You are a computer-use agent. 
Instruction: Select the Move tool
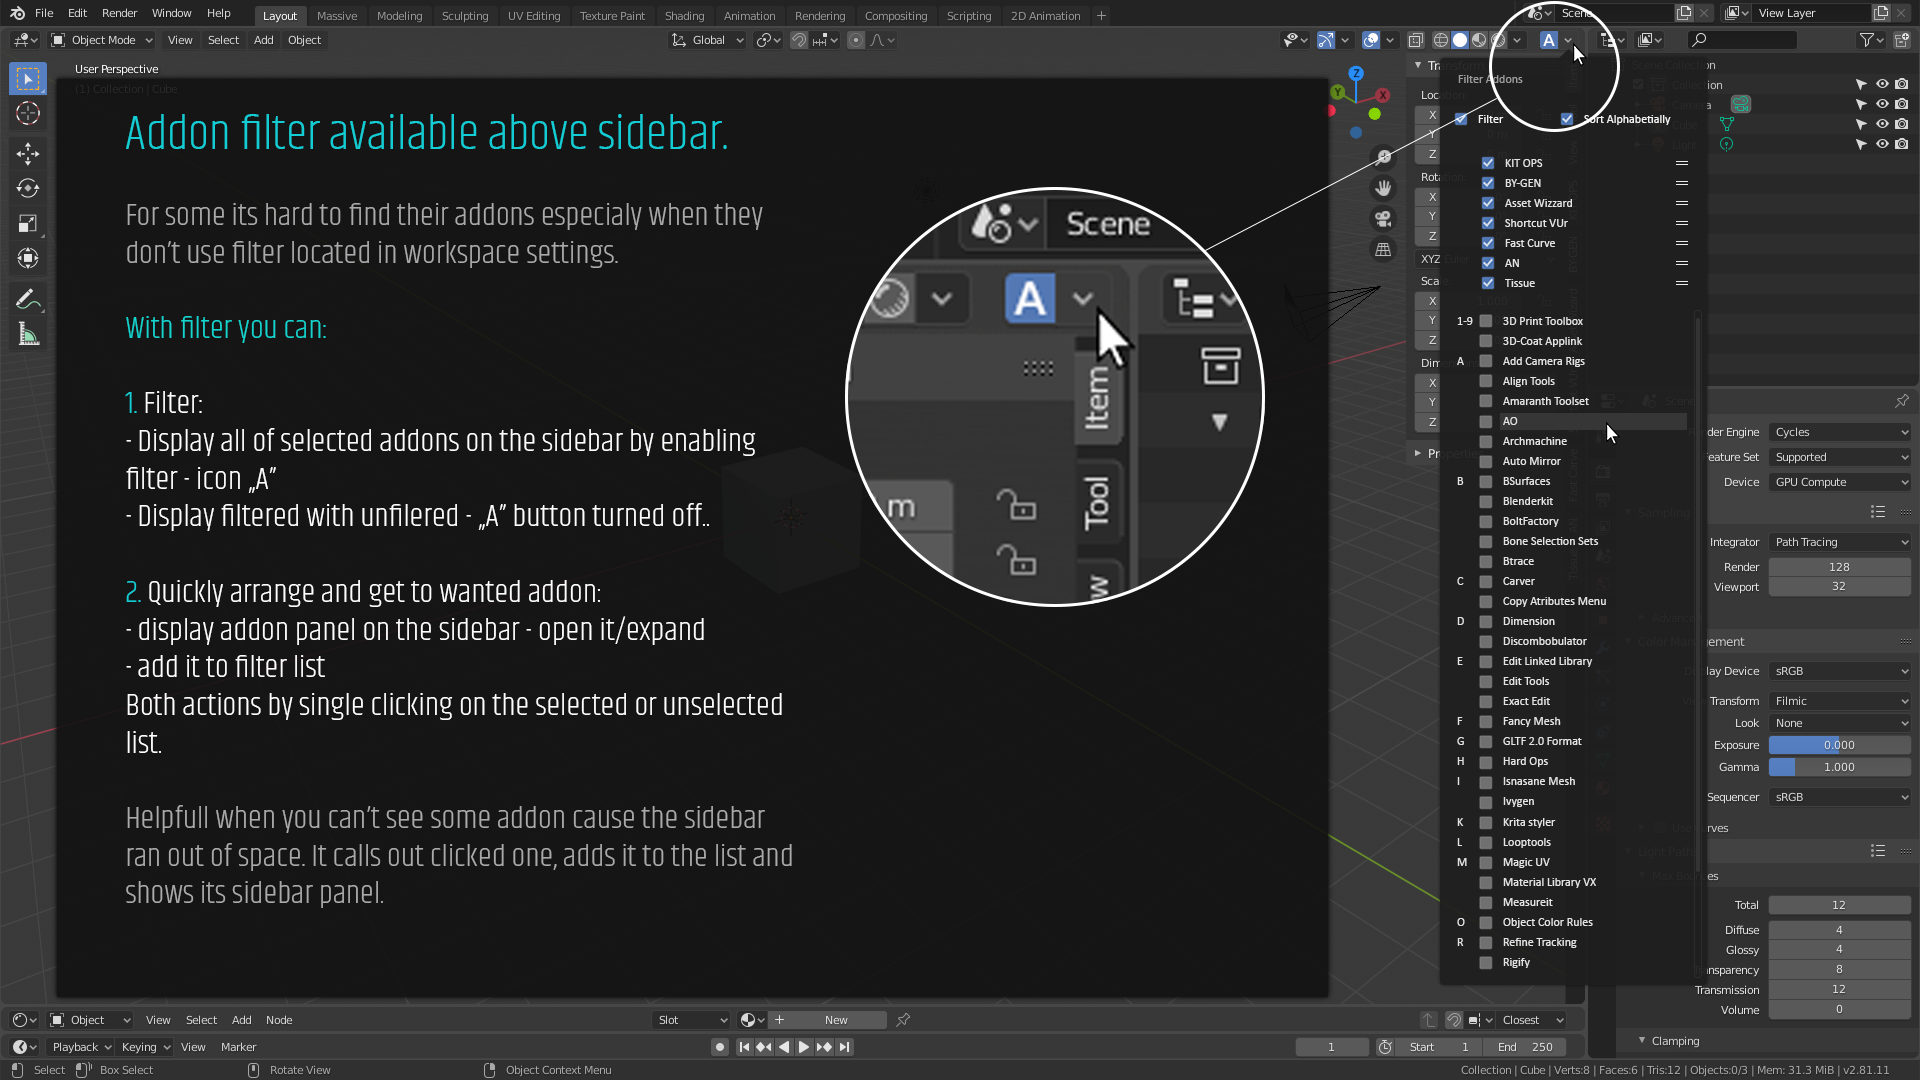point(28,153)
